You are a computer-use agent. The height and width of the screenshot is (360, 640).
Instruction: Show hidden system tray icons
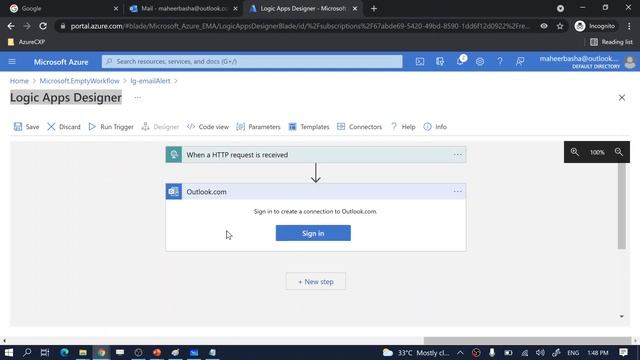coord(460,353)
